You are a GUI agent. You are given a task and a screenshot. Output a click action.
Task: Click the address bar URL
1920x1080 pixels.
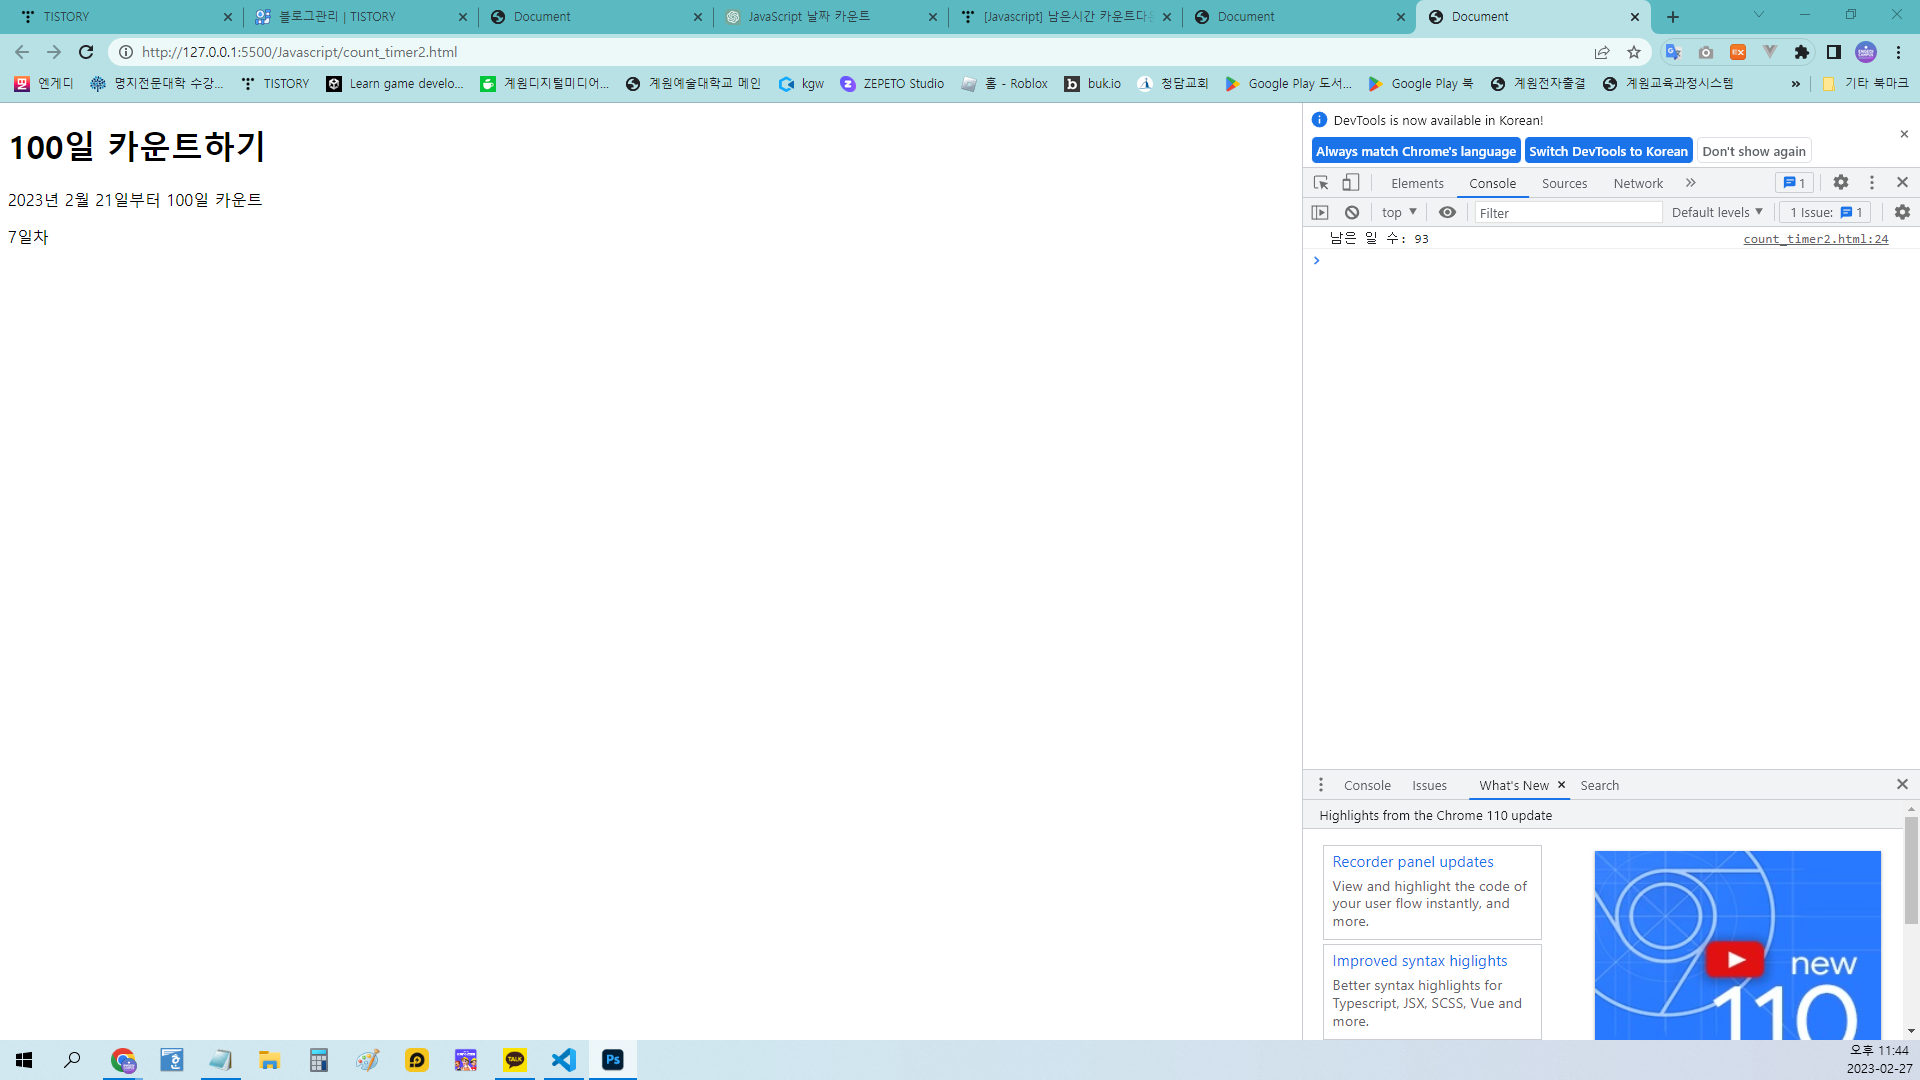click(299, 52)
